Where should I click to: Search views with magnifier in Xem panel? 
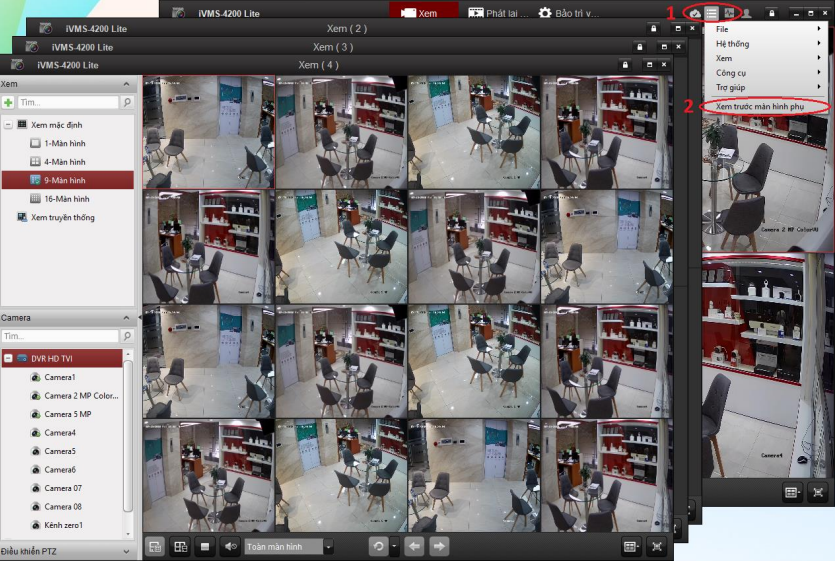pyautogui.click(x=127, y=102)
